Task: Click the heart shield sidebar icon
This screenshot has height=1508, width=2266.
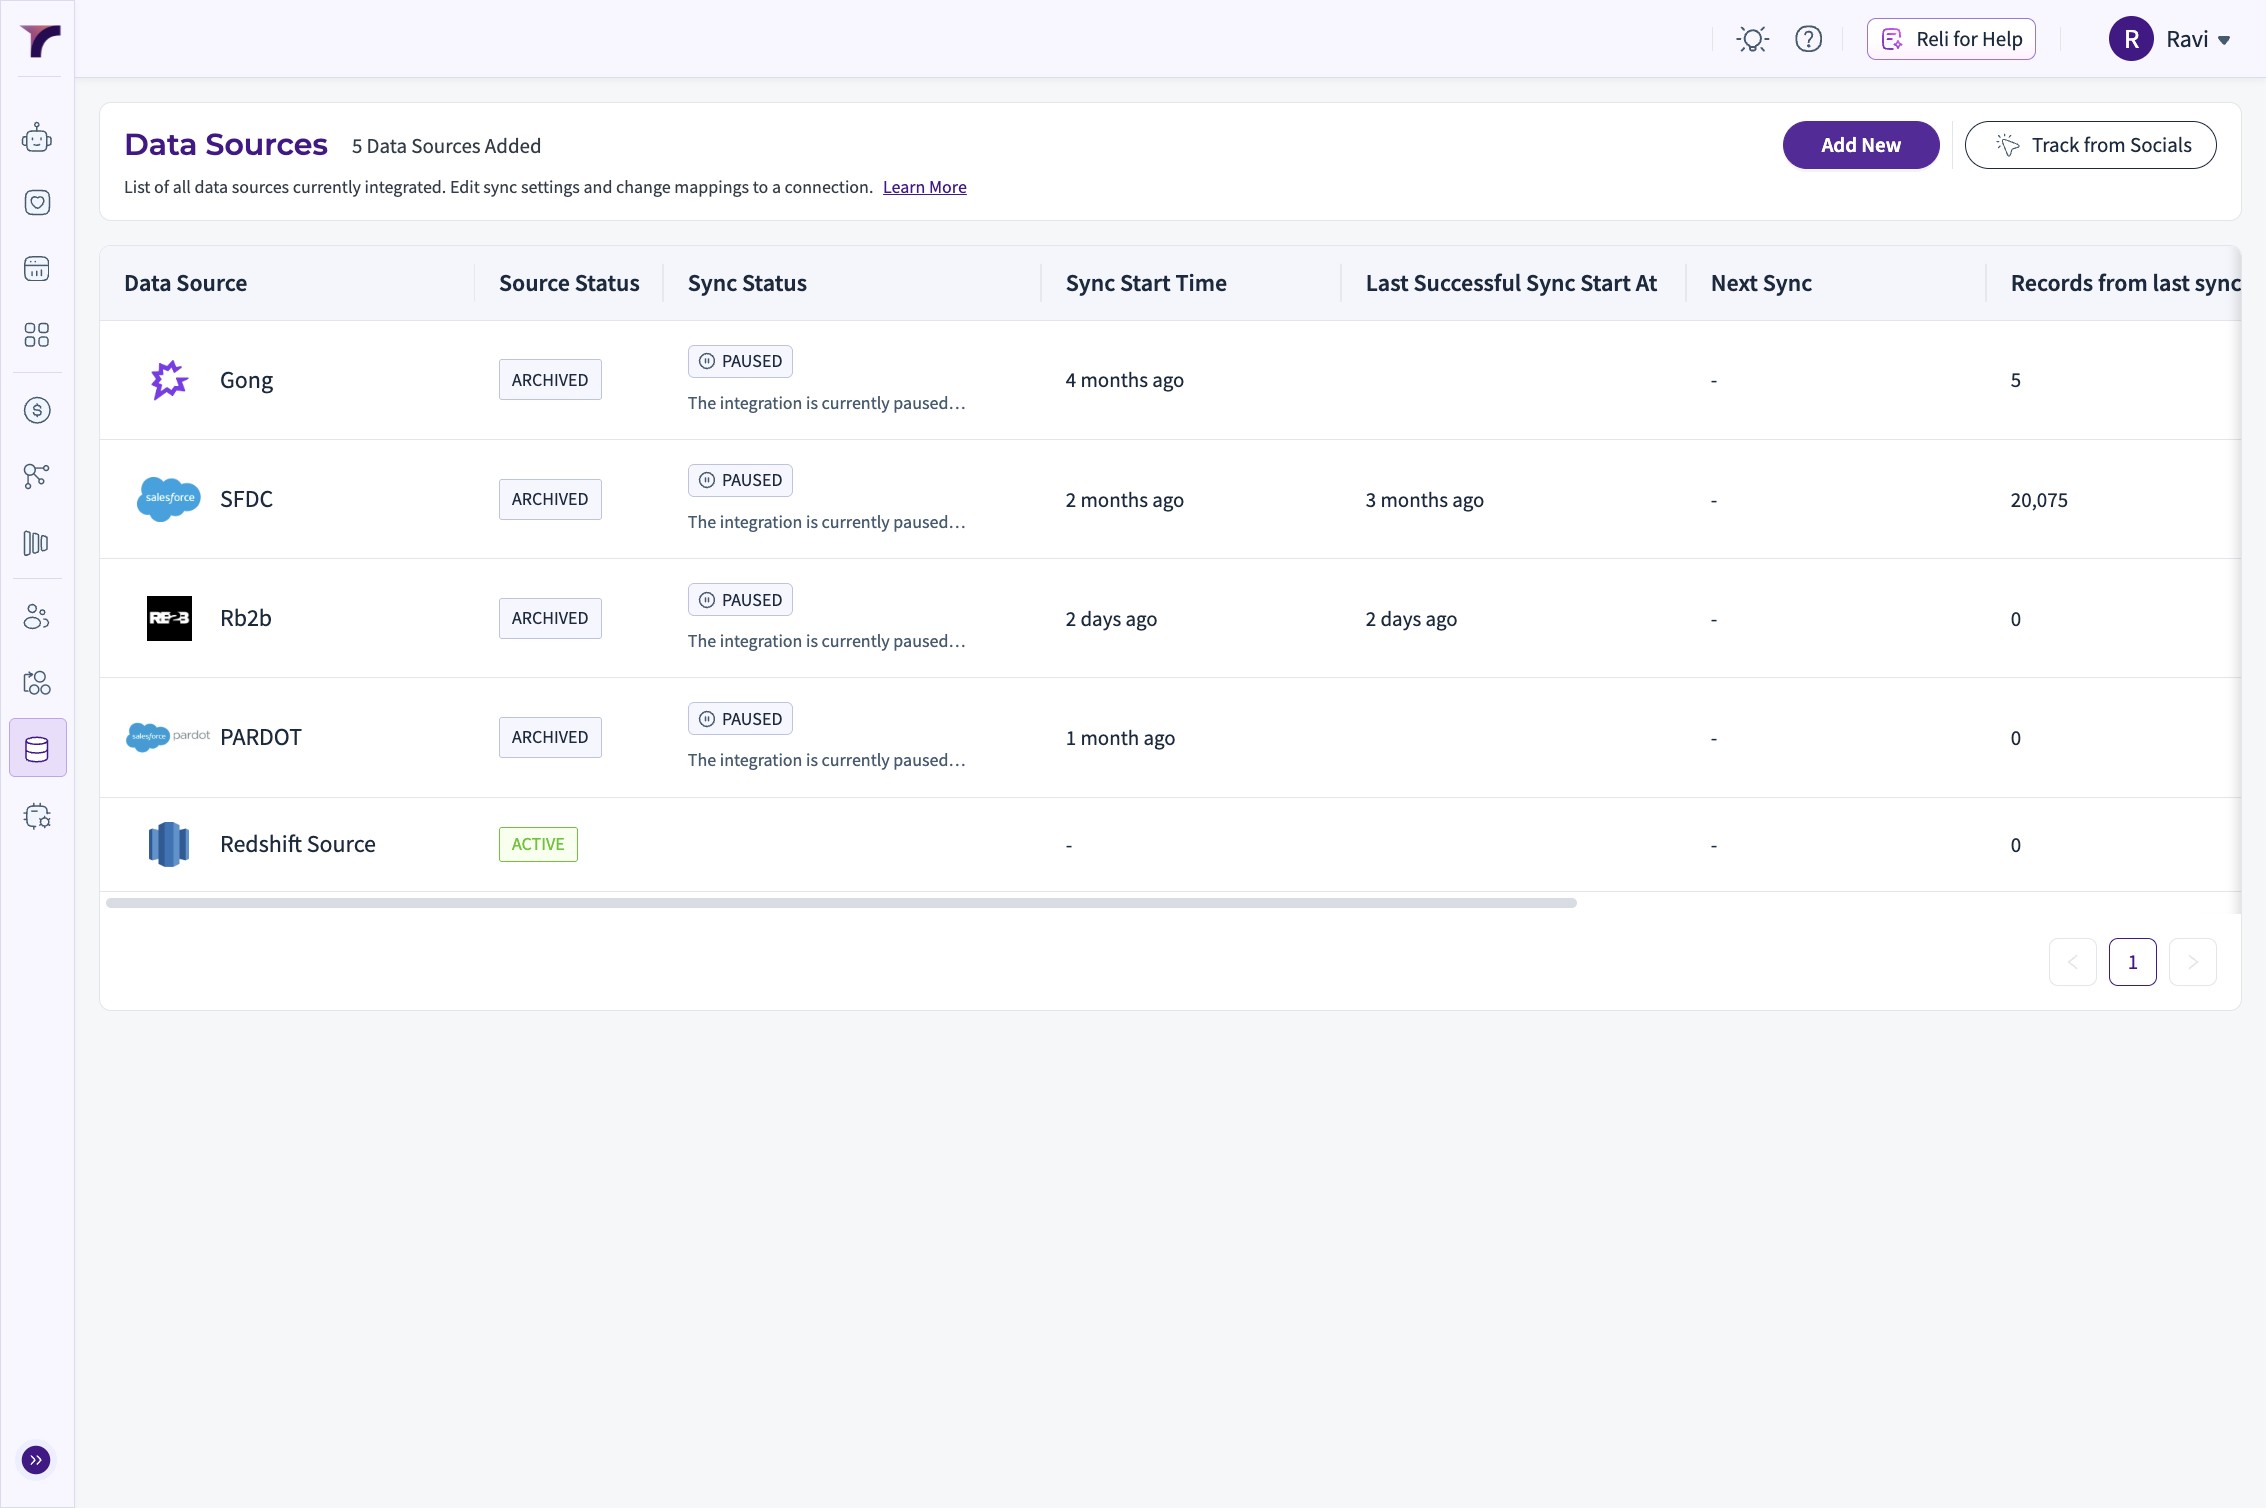Action: tap(37, 203)
